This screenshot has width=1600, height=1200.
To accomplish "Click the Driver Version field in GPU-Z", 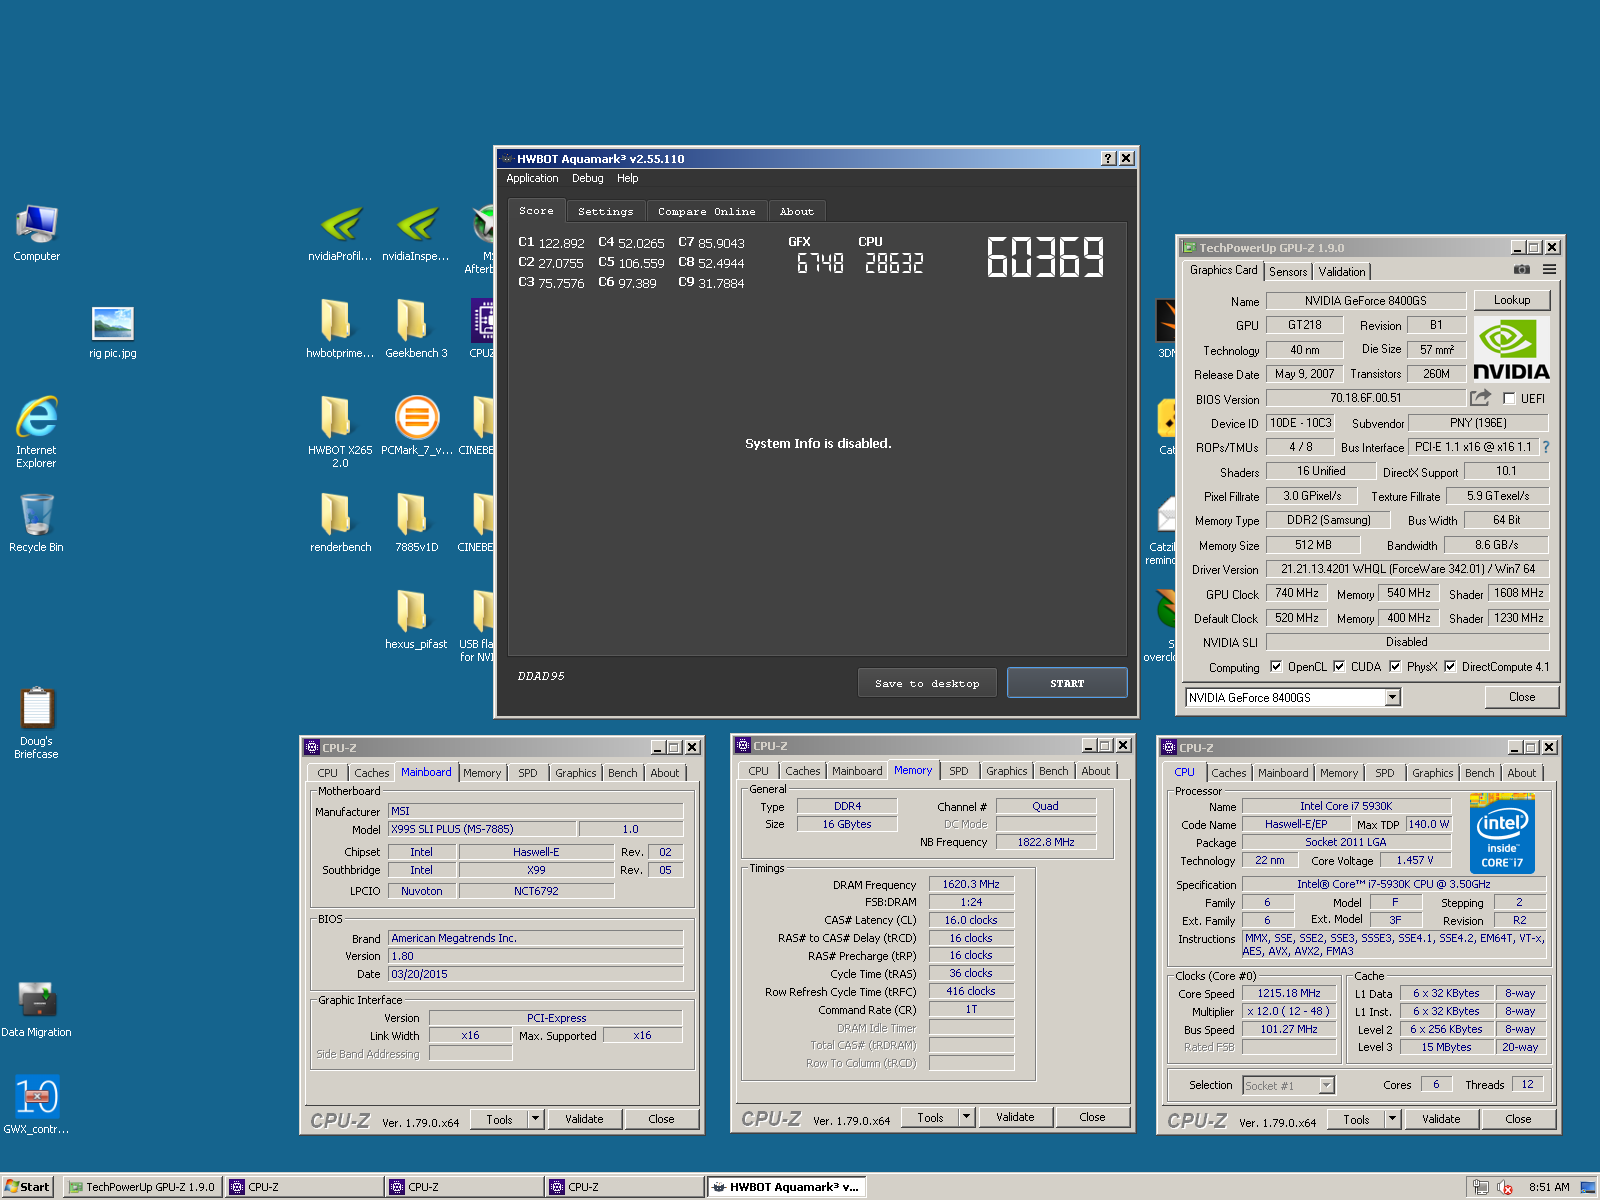I will point(1407,569).
